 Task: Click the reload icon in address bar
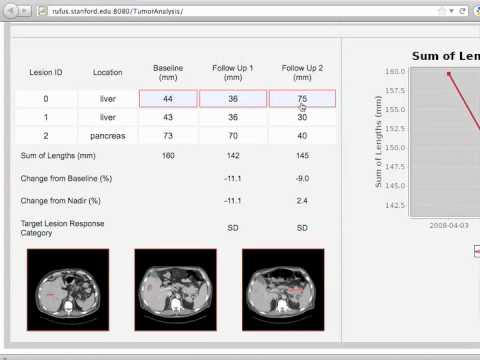pos(462,11)
